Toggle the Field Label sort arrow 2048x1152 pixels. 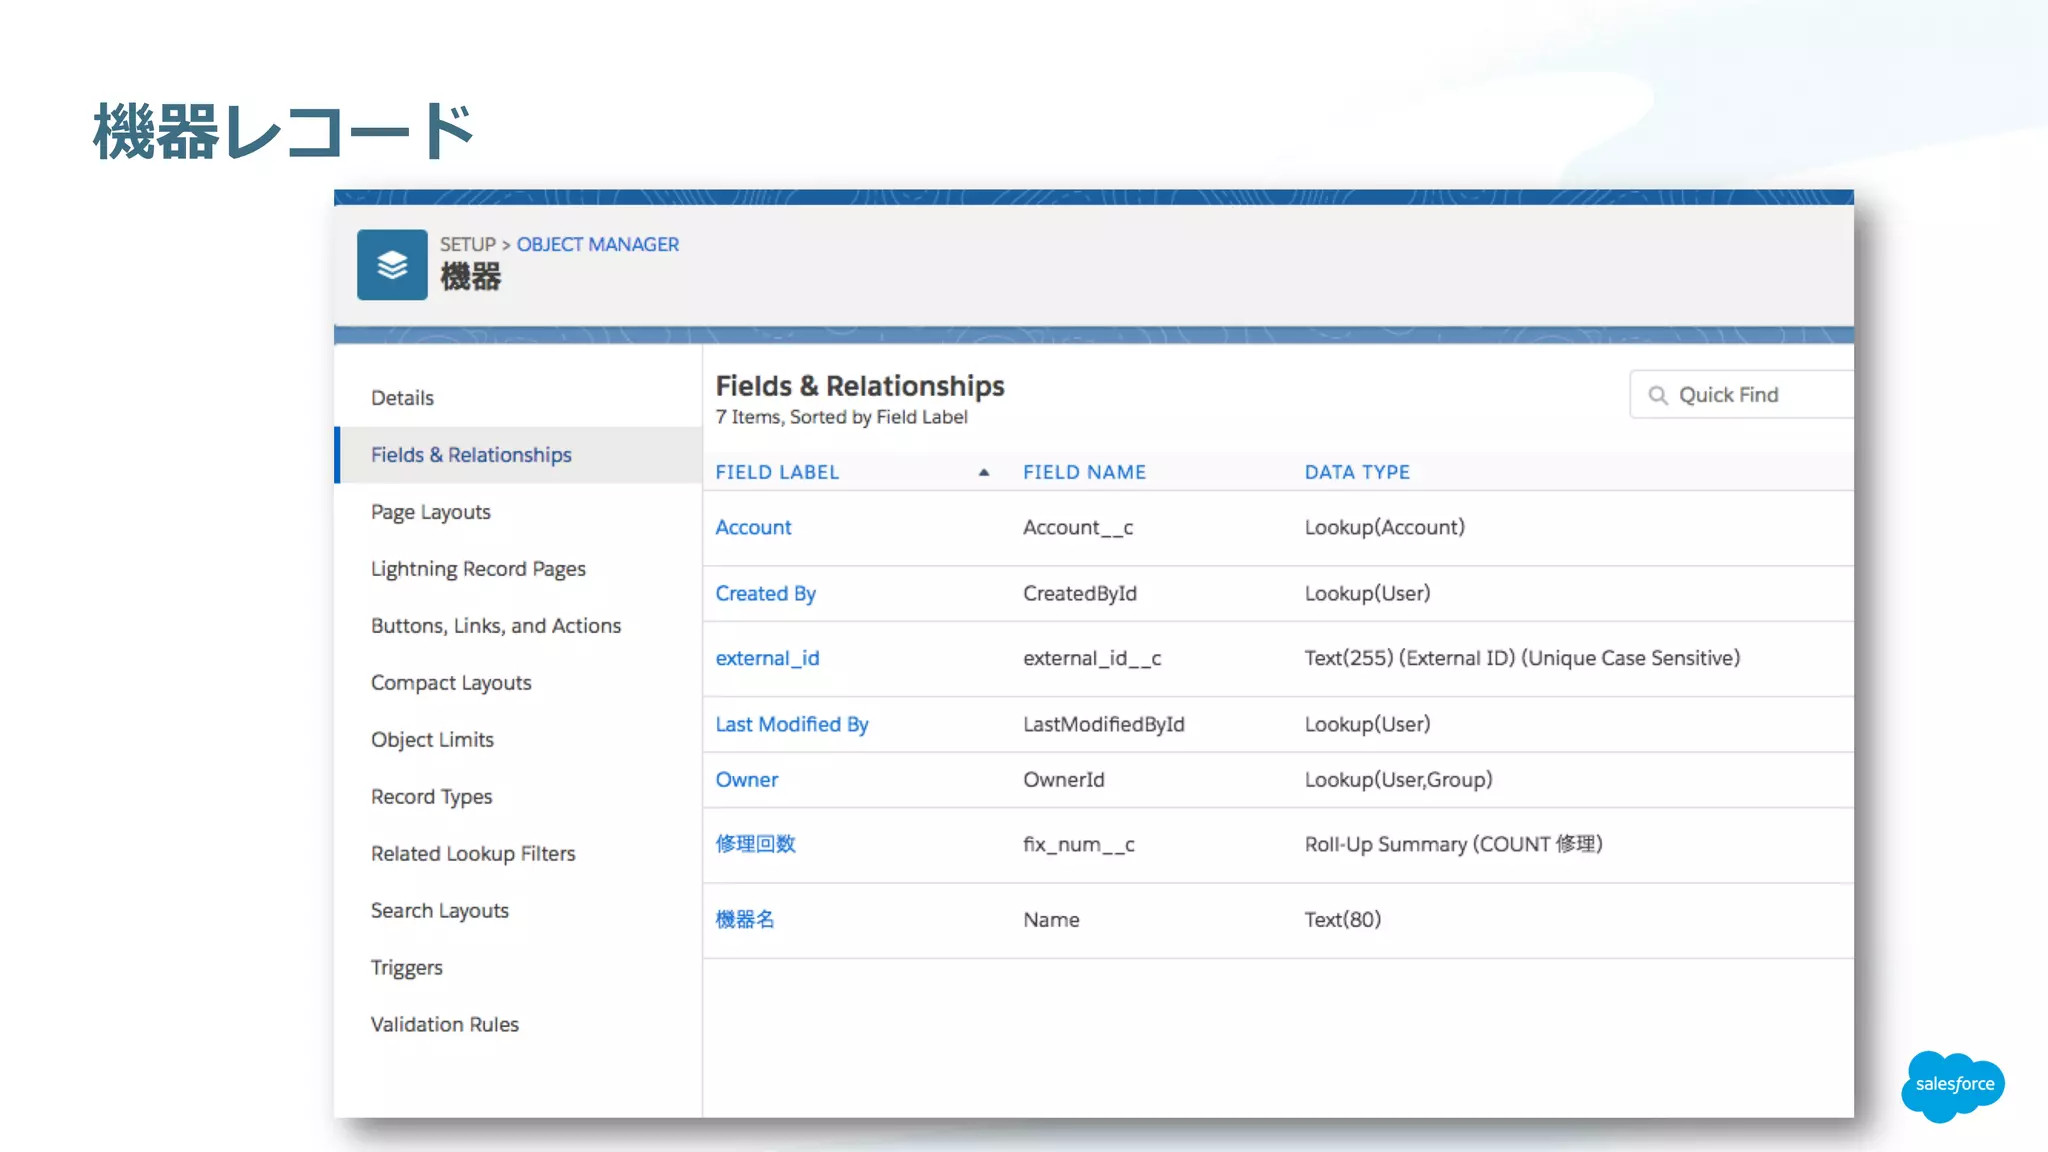[x=984, y=472]
